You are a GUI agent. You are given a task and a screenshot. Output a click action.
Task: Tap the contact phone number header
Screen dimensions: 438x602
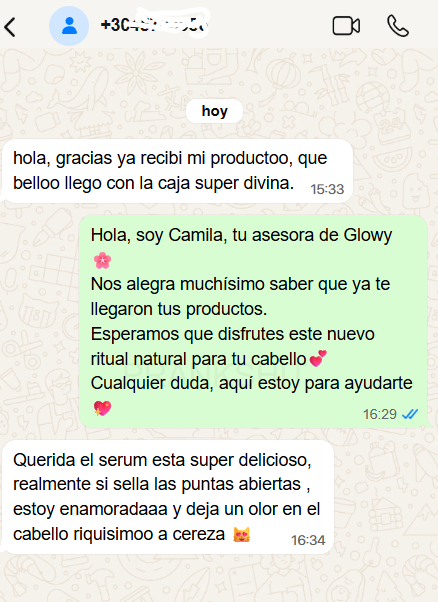155,25
